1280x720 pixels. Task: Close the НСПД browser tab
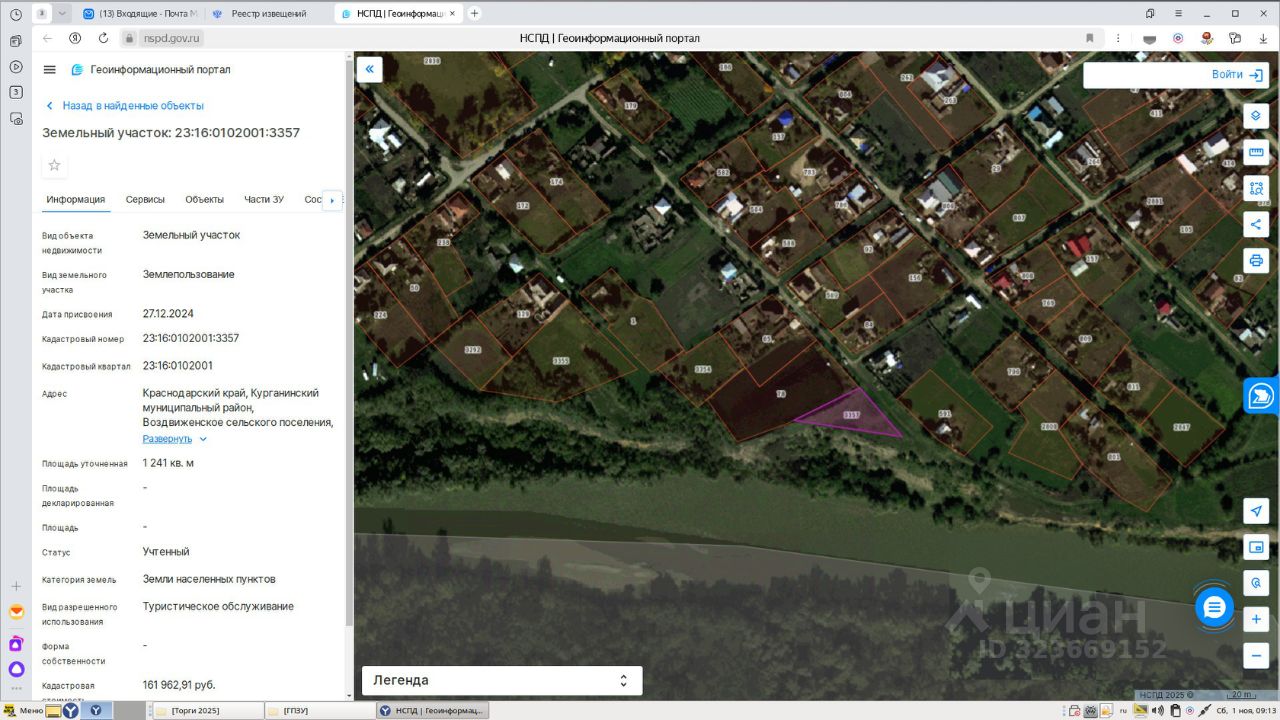point(454,13)
